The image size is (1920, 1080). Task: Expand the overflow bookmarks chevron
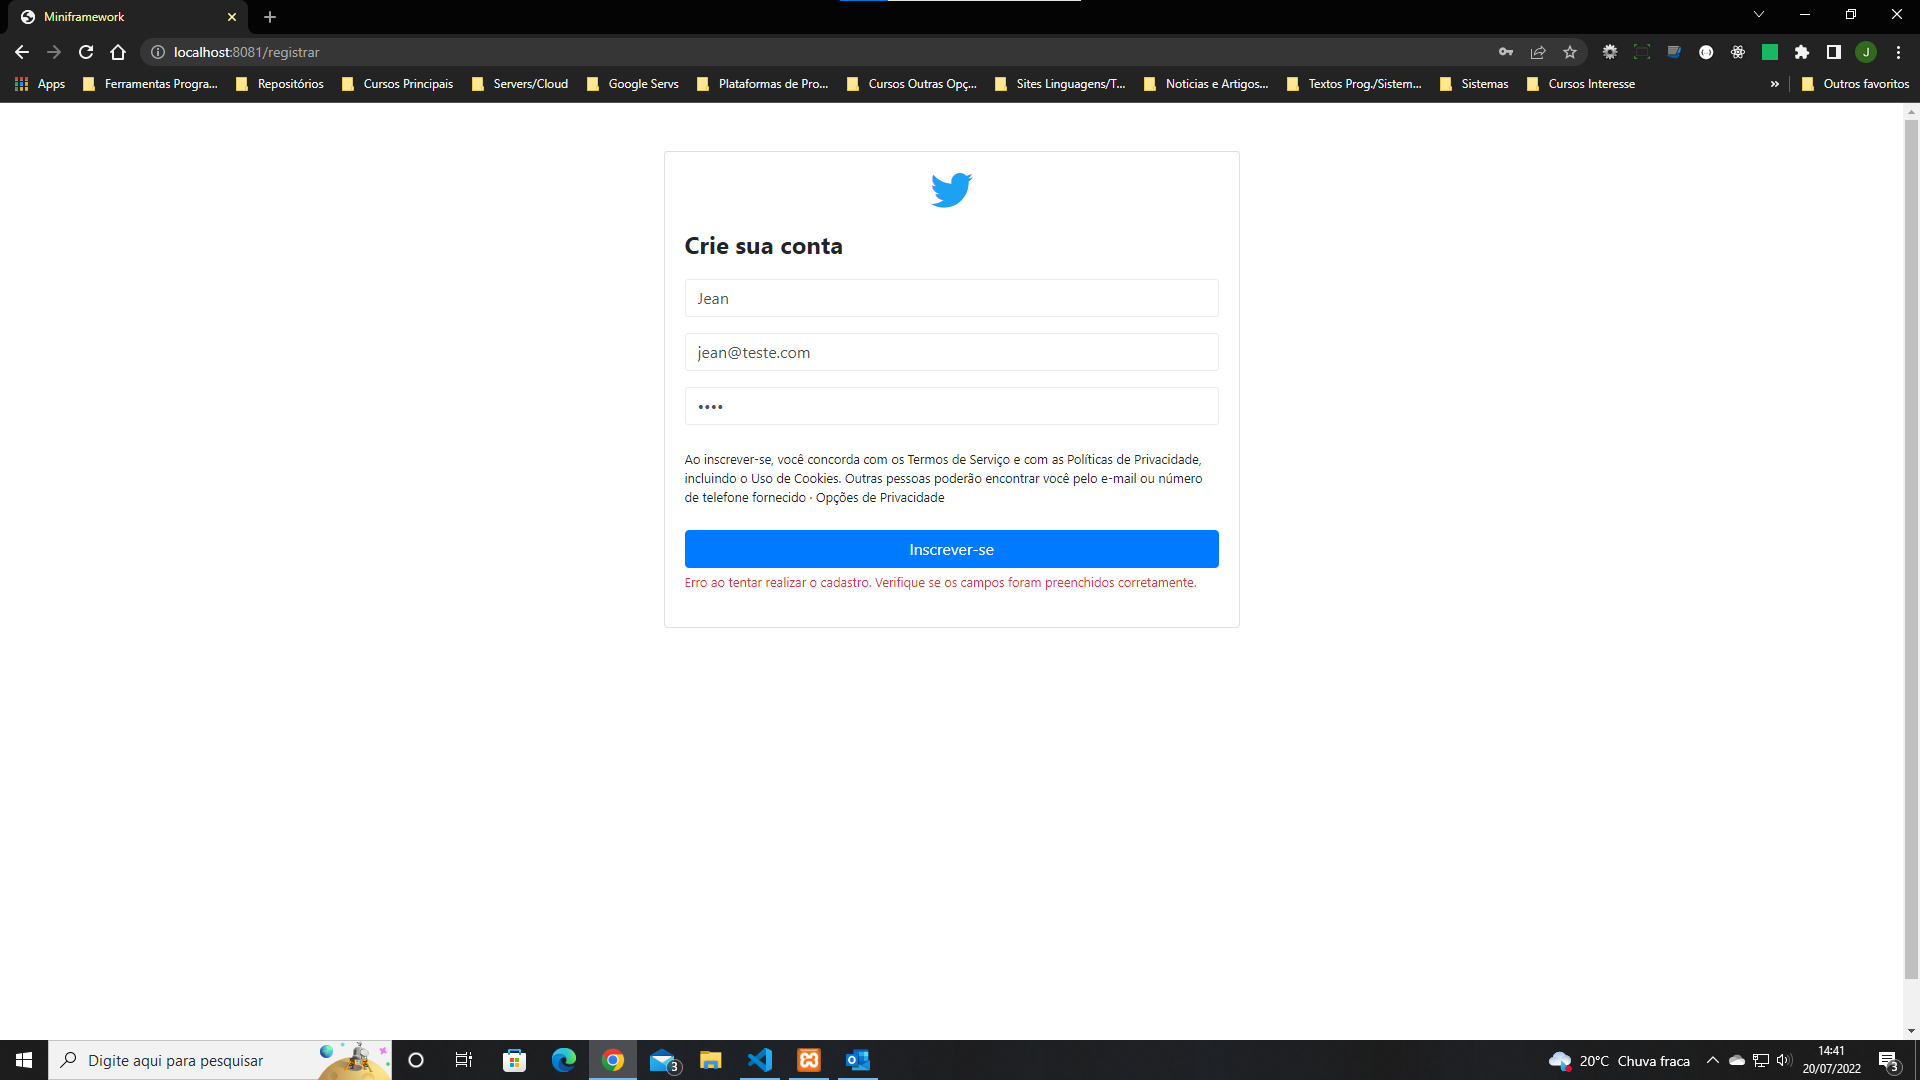[1775, 84]
